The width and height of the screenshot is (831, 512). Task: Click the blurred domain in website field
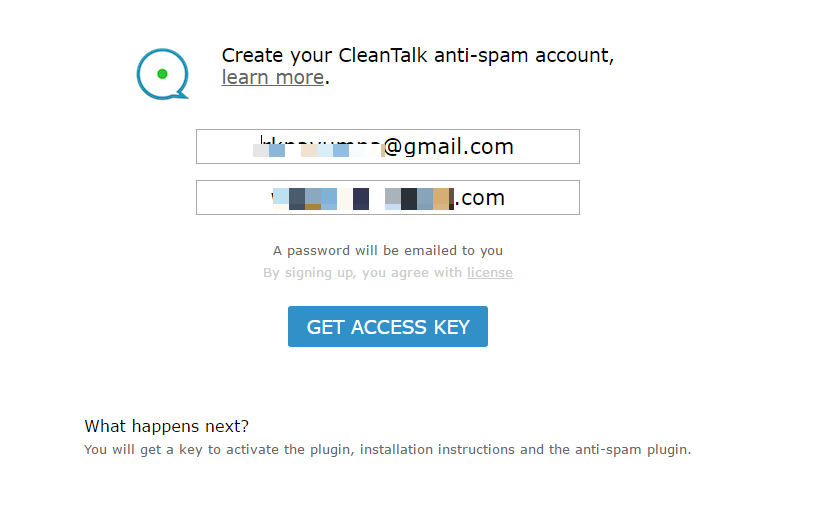point(363,198)
